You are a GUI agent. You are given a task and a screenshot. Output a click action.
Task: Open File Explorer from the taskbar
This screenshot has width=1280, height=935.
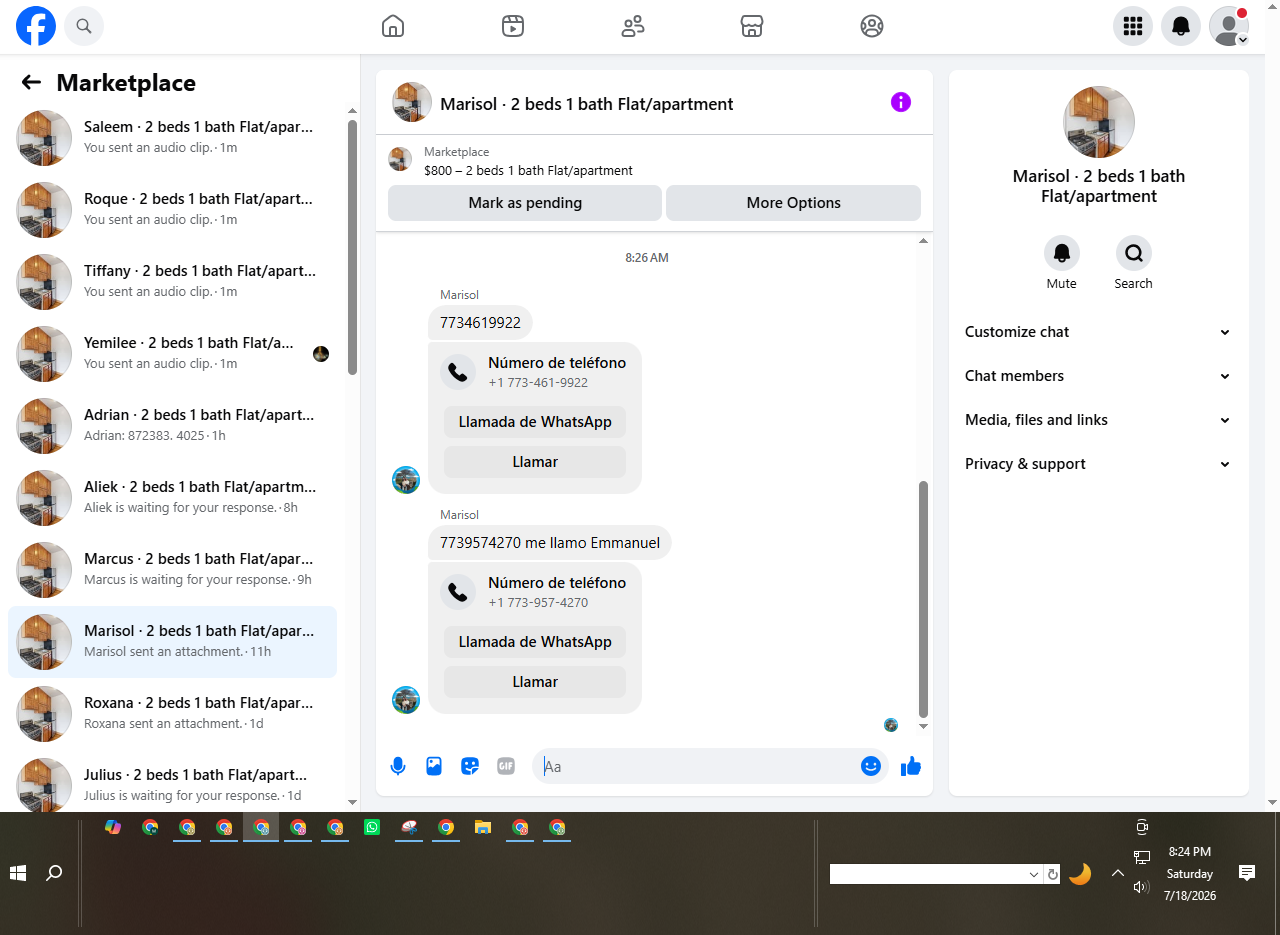coord(483,827)
